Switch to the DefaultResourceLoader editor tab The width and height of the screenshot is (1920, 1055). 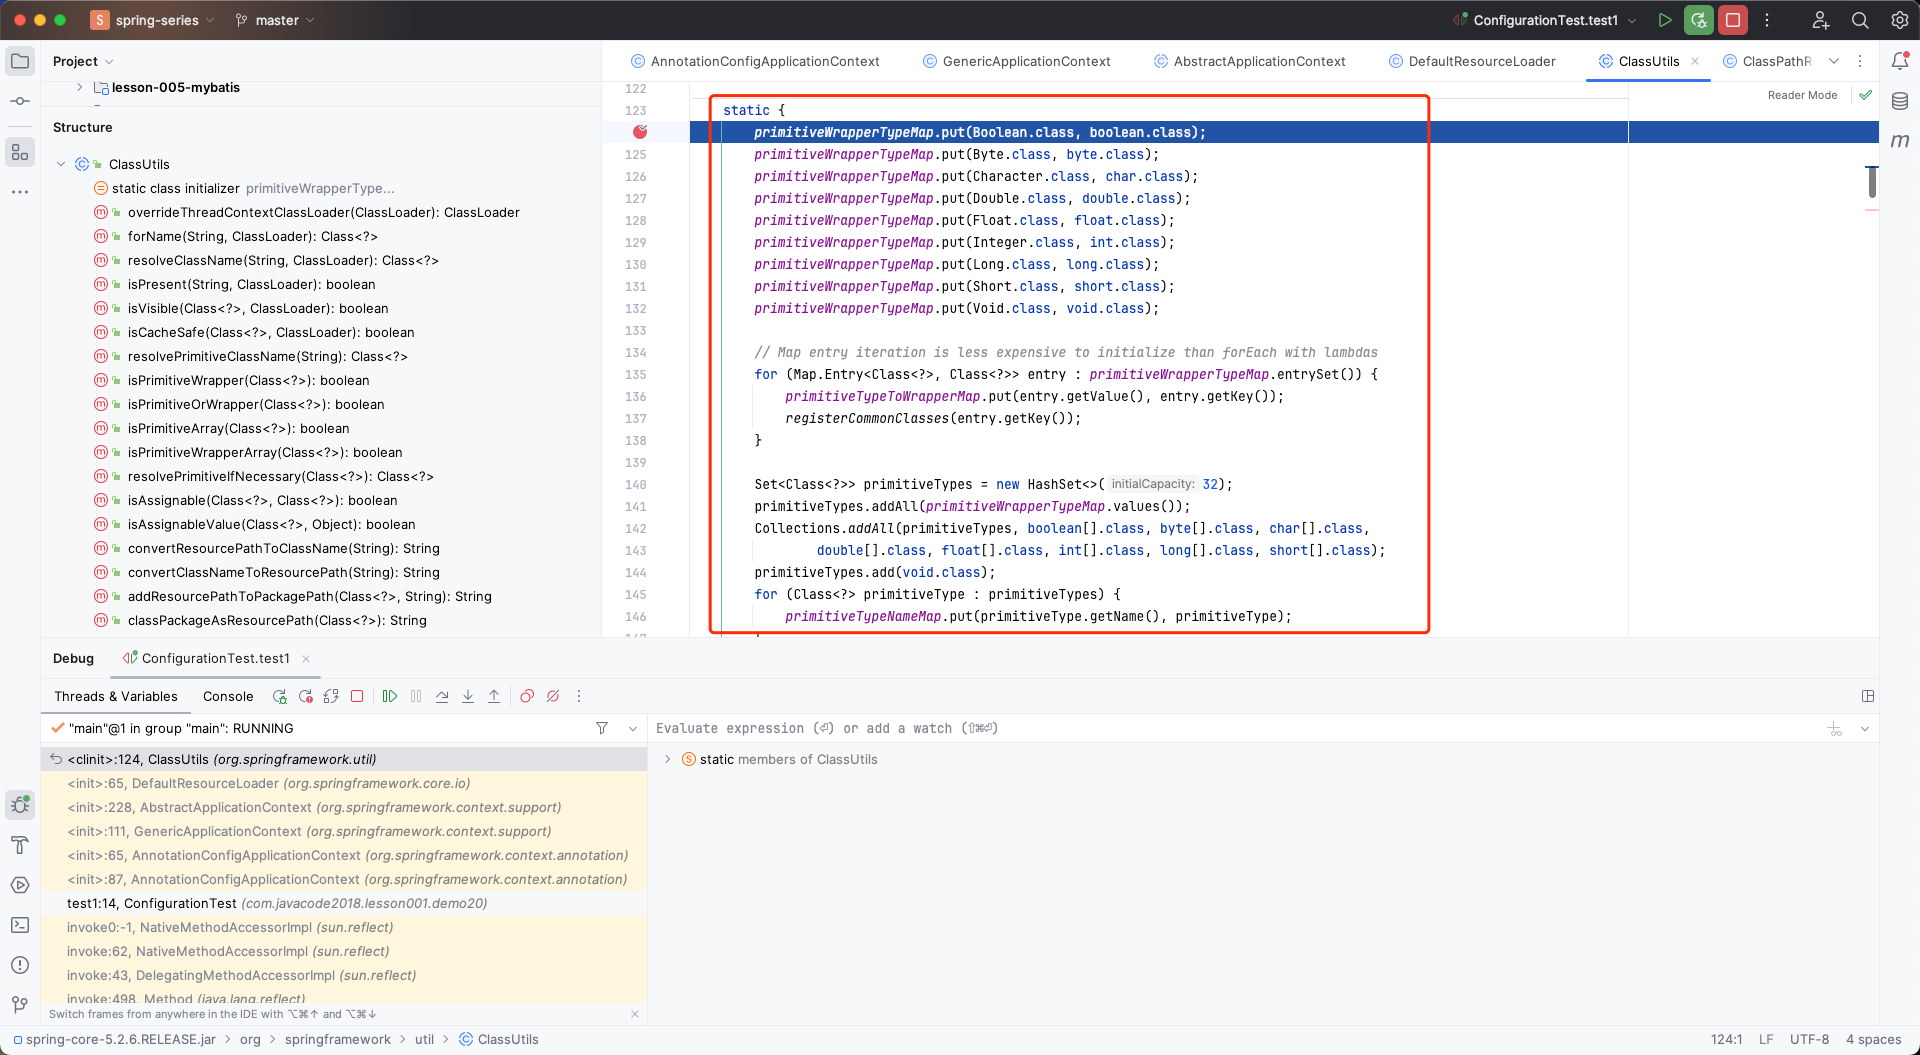1481,61
